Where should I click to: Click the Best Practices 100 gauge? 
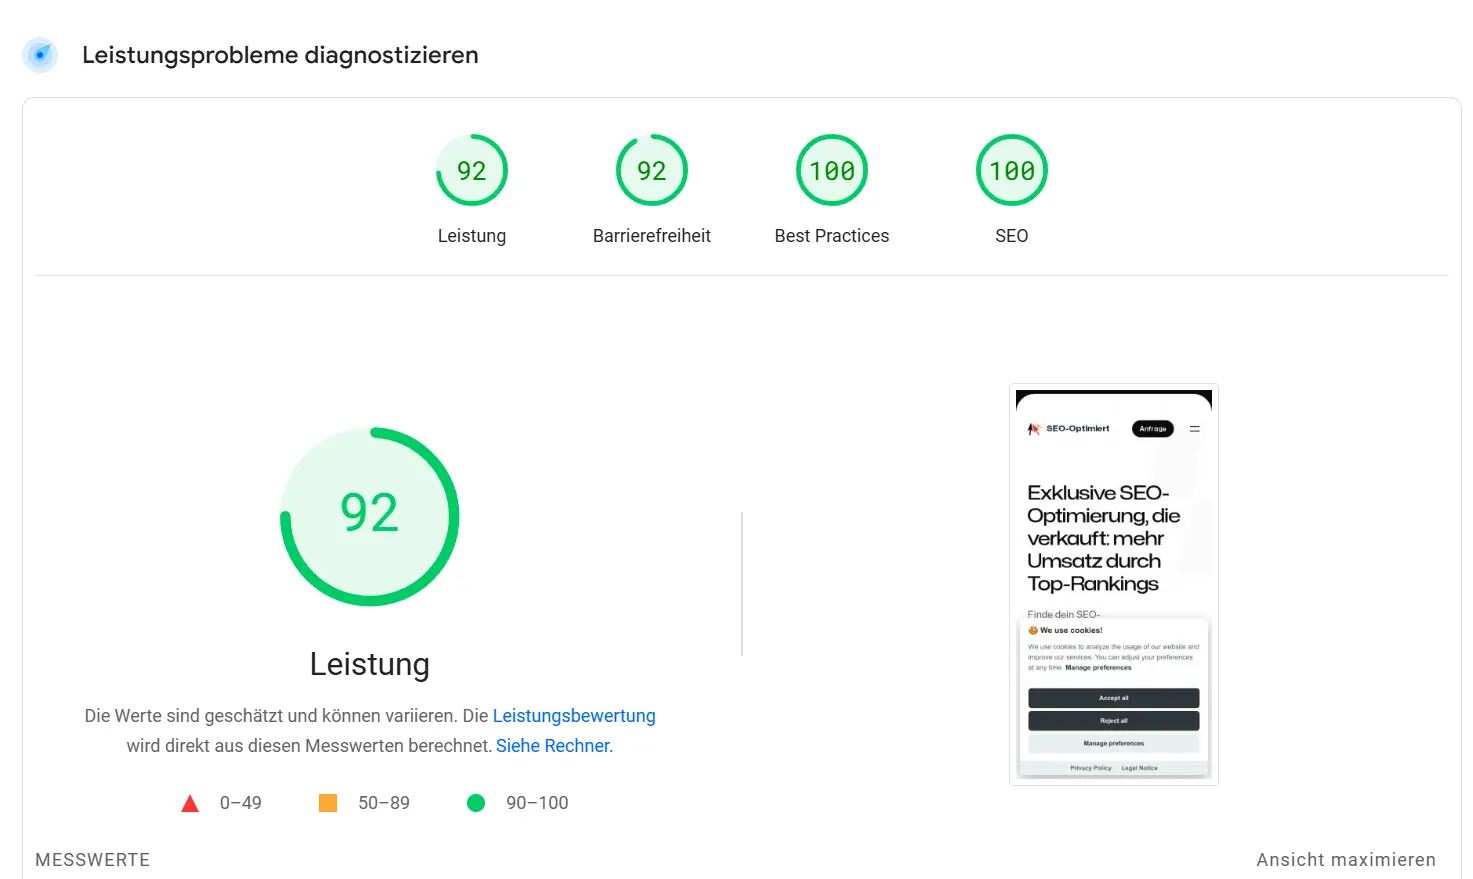tap(832, 170)
